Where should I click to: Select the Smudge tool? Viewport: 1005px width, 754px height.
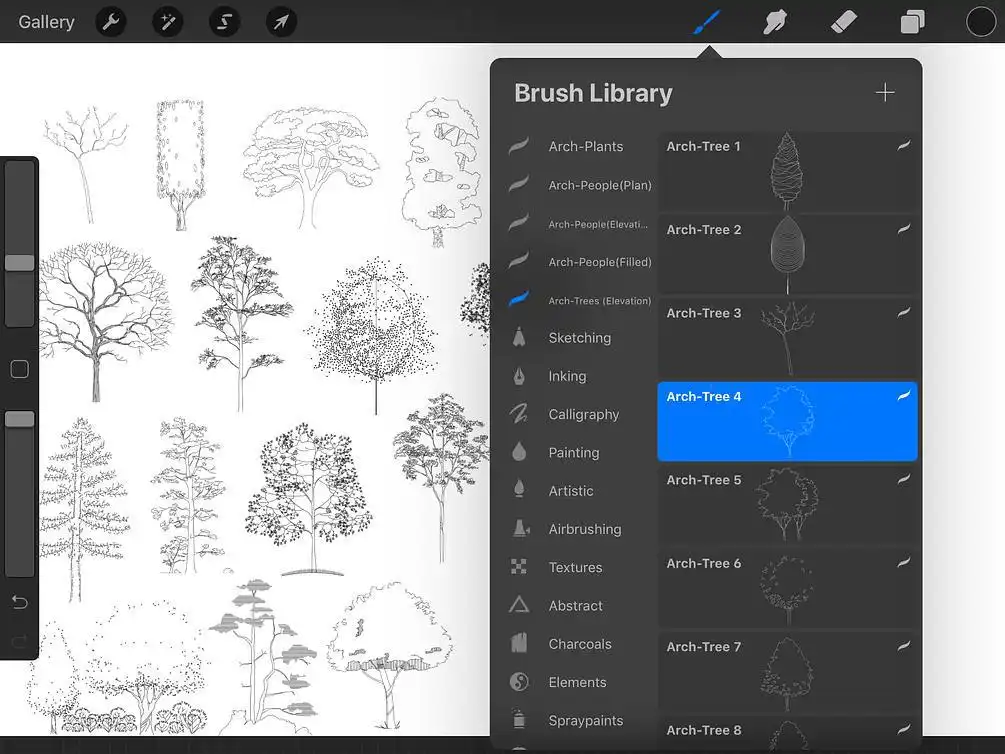pyautogui.click(x=775, y=20)
